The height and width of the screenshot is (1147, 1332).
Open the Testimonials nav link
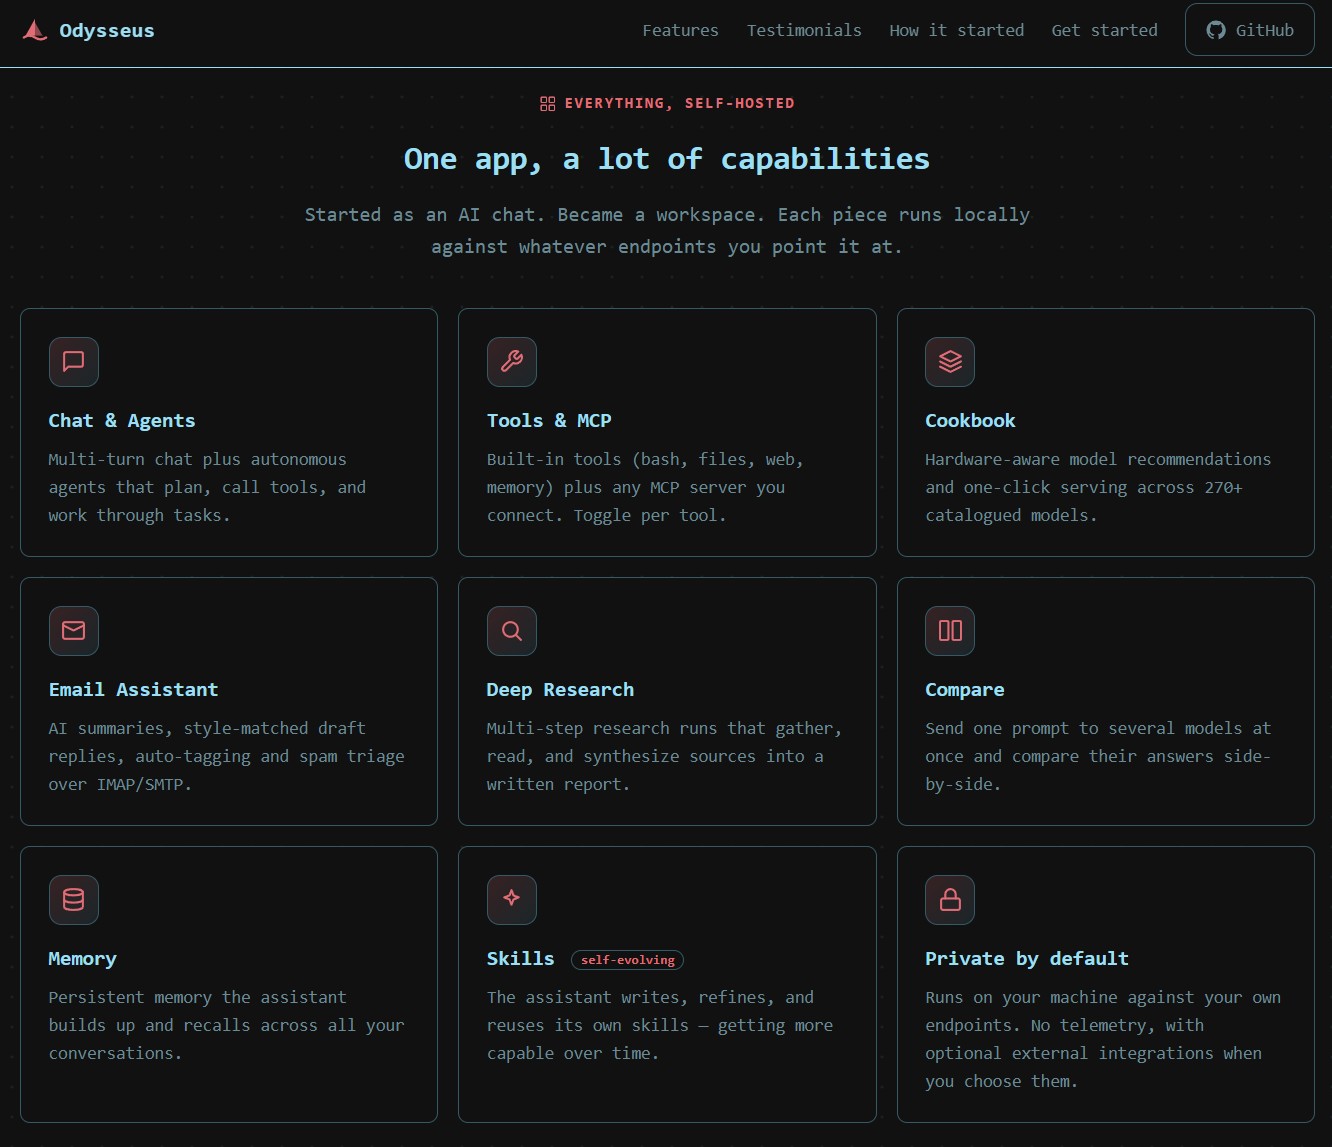pos(804,30)
